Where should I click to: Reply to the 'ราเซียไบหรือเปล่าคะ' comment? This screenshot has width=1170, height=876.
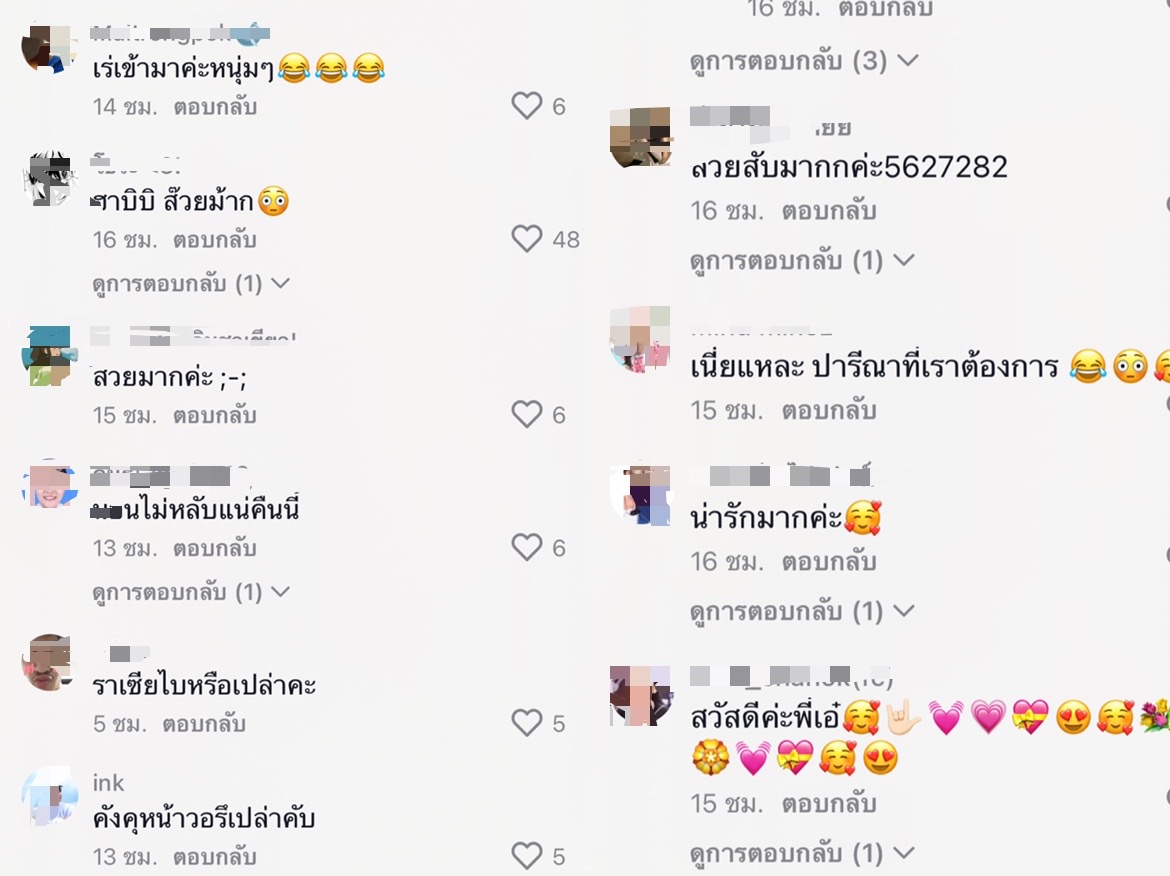204,724
